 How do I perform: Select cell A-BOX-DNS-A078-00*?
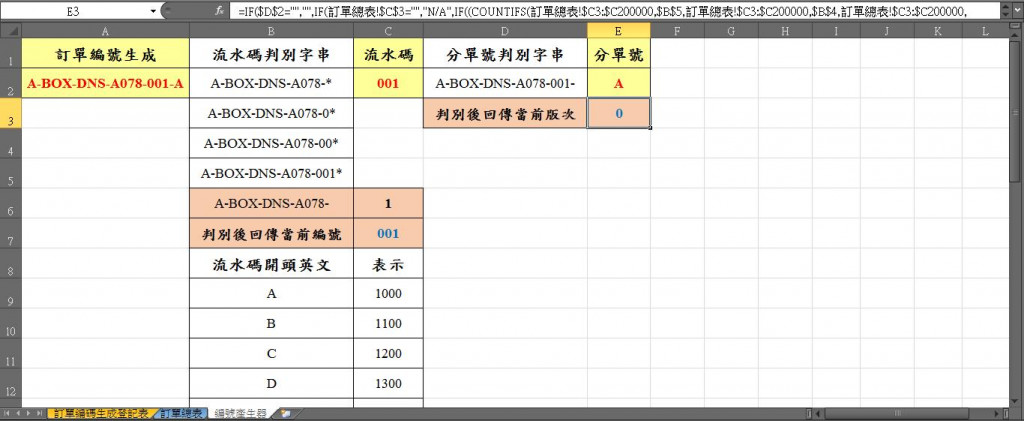coord(271,143)
